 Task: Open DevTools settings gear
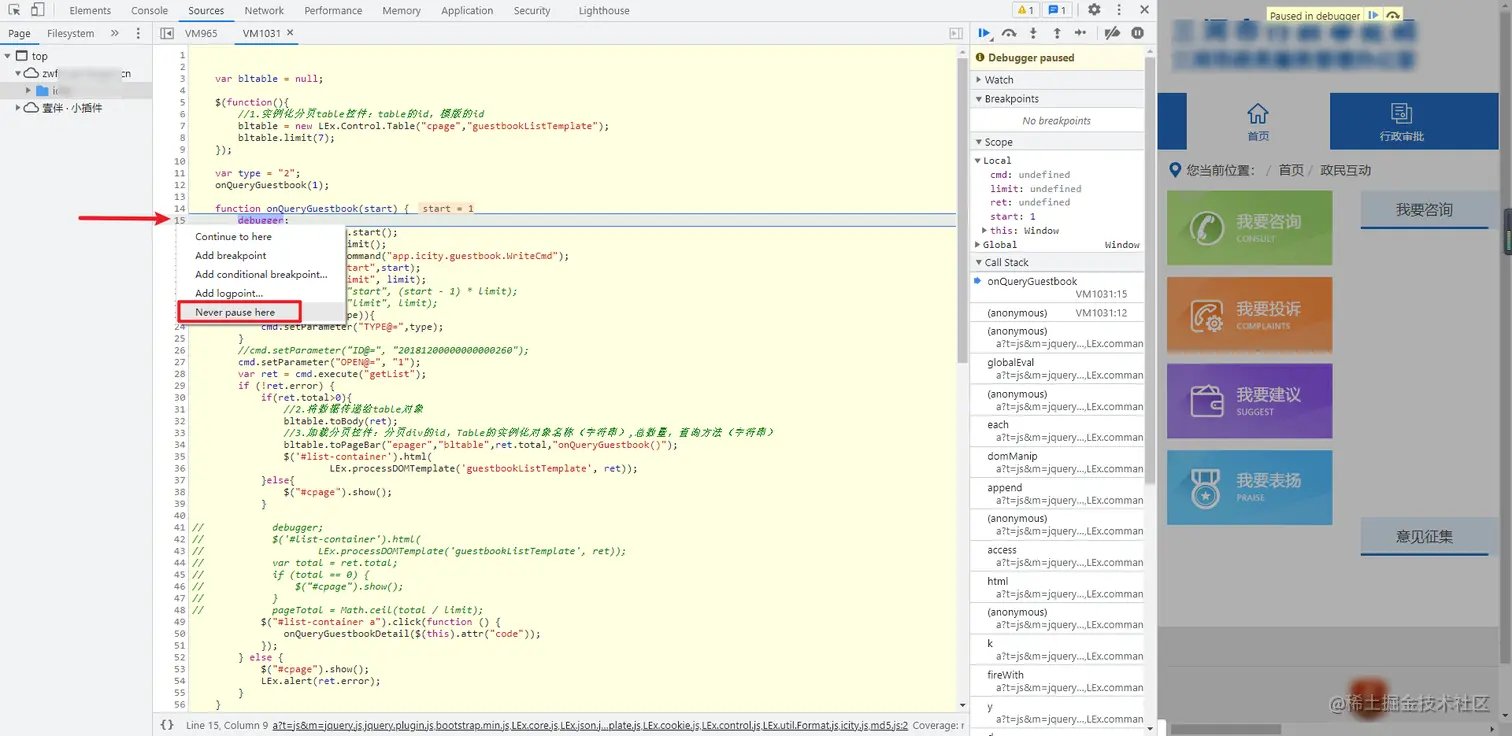[1094, 10]
